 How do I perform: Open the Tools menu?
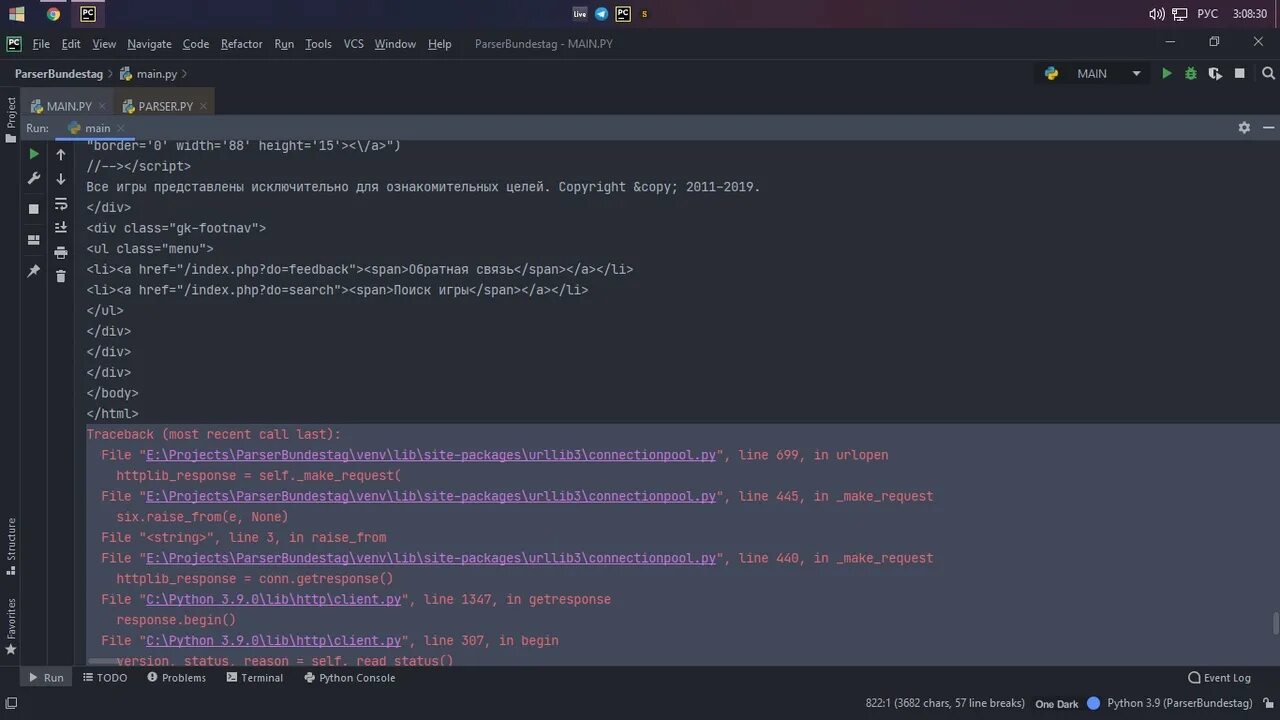pos(319,44)
